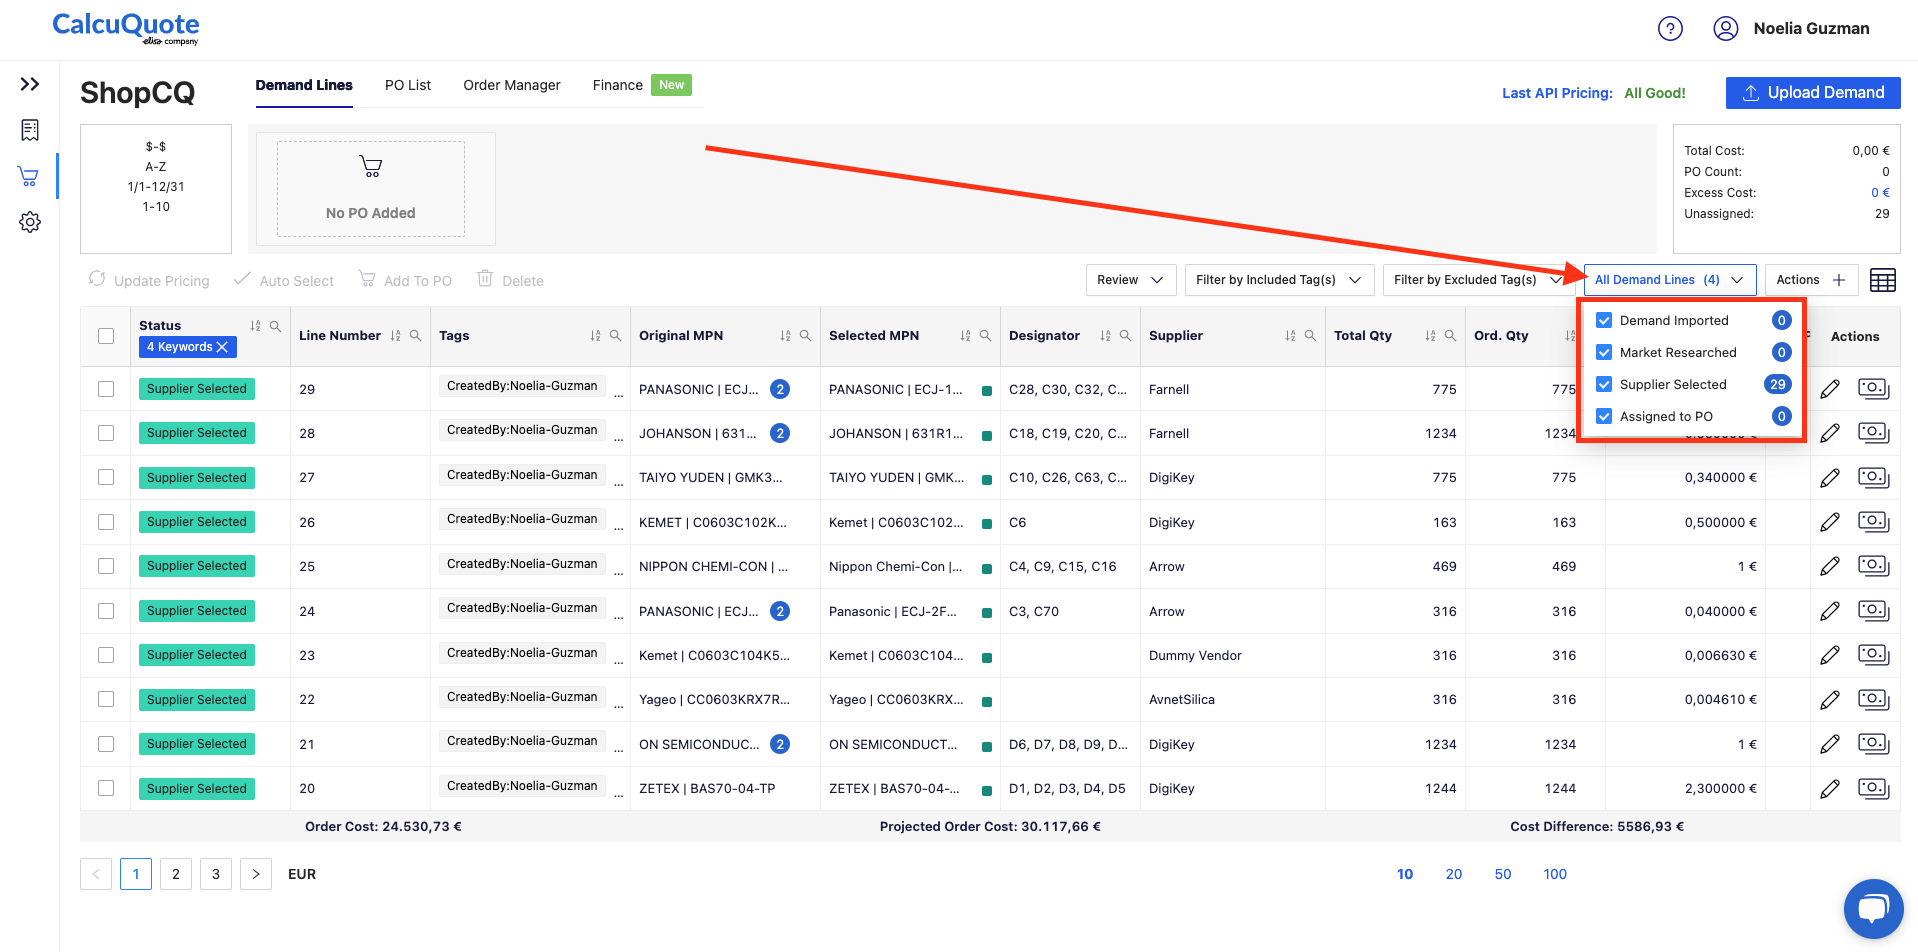The image size is (1918, 952).
Task: Open Filter by Included Tag(s) dropdown
Action: click(x=1279, y=280)
